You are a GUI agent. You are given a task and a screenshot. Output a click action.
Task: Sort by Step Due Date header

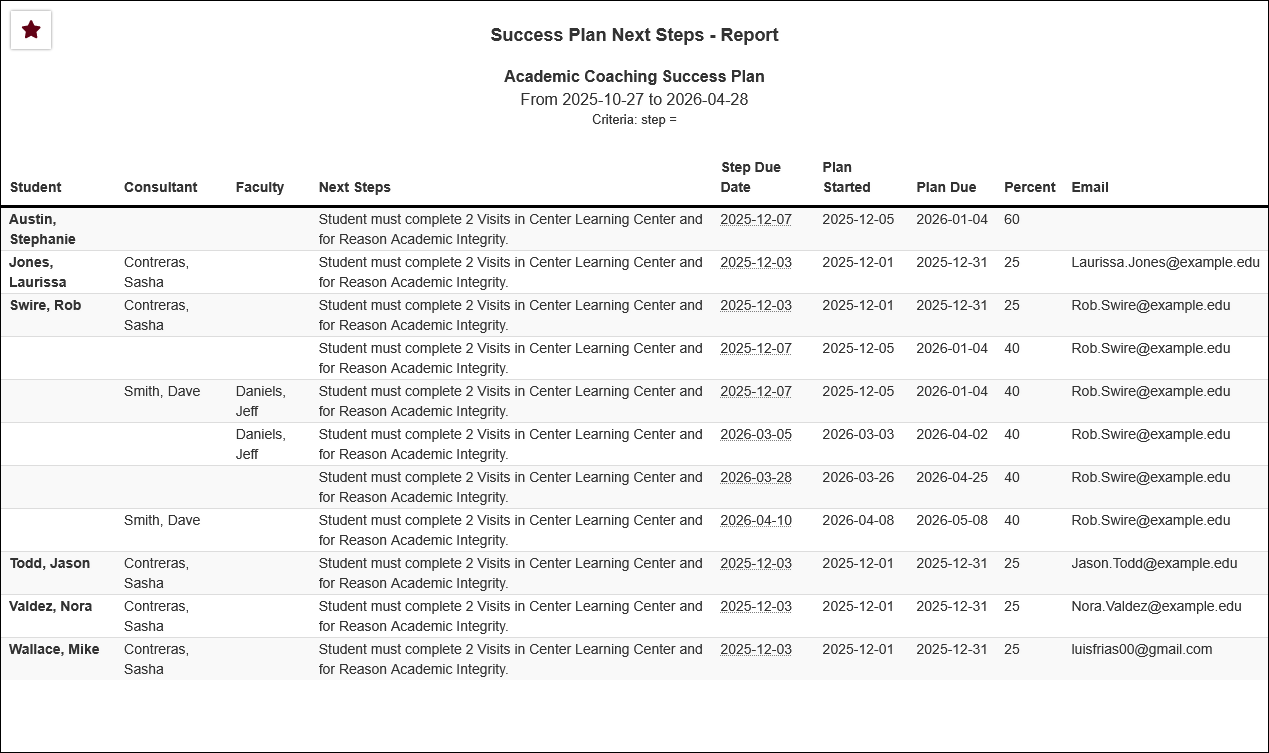(751, 177)
